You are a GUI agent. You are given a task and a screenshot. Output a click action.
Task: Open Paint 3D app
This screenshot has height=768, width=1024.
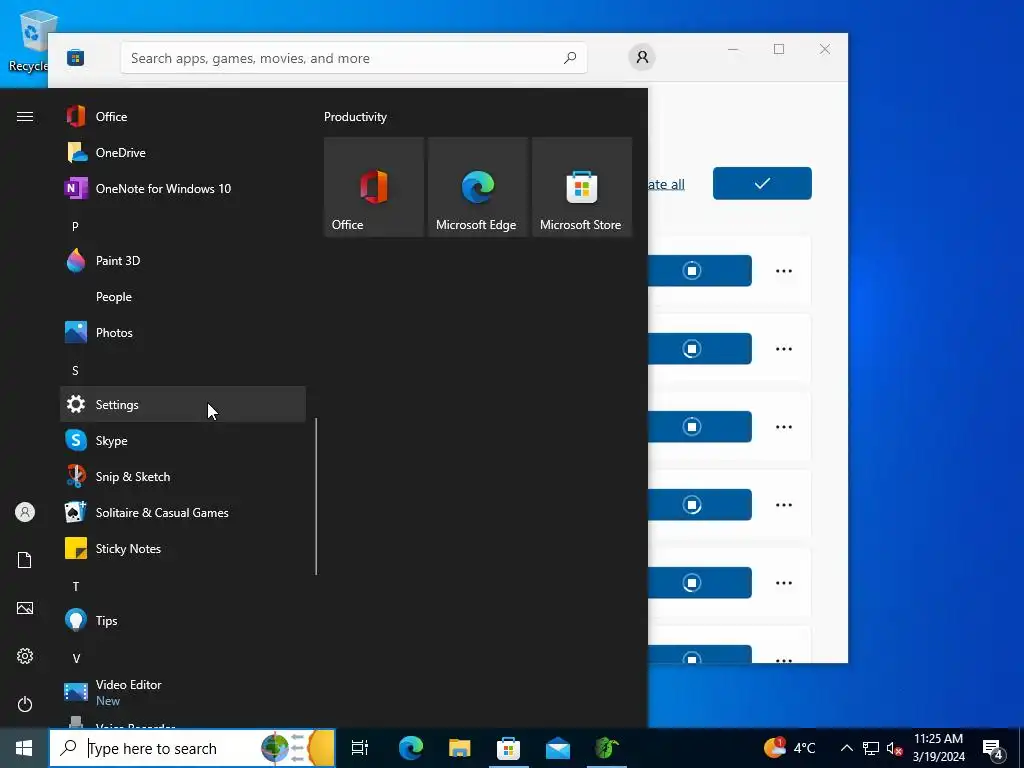183,261
